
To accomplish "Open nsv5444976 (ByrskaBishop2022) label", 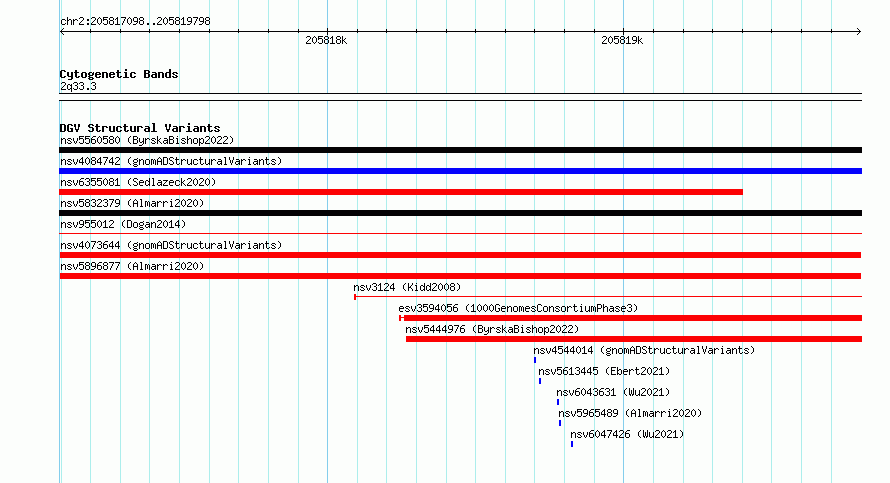I will 492,329.
